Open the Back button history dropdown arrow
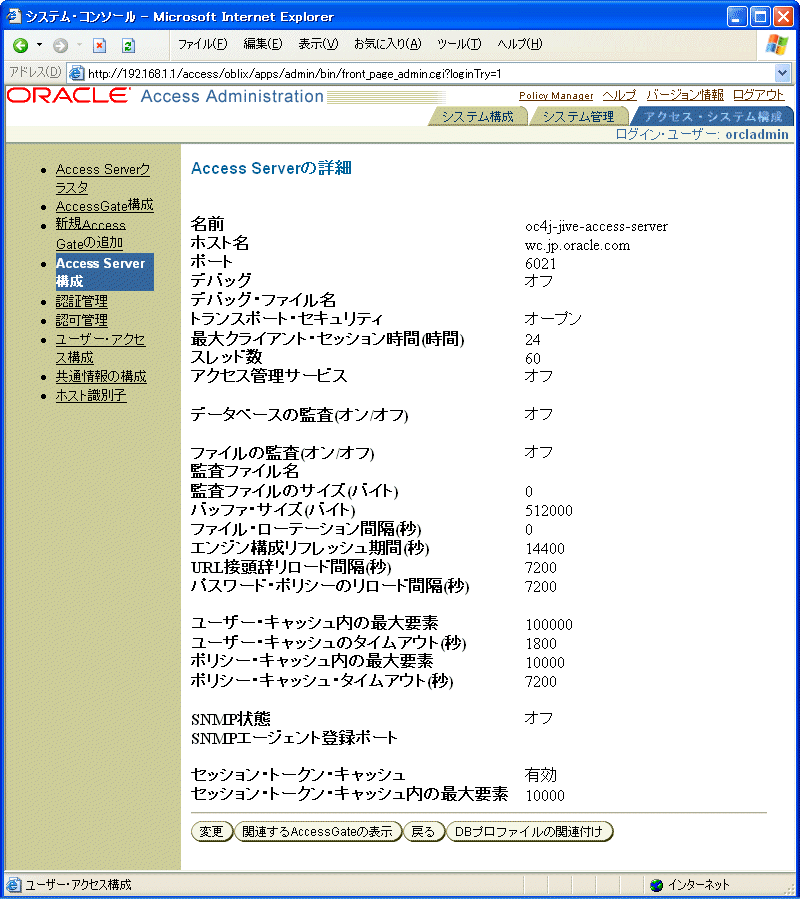800x900 pixels. tap(39, 44)
